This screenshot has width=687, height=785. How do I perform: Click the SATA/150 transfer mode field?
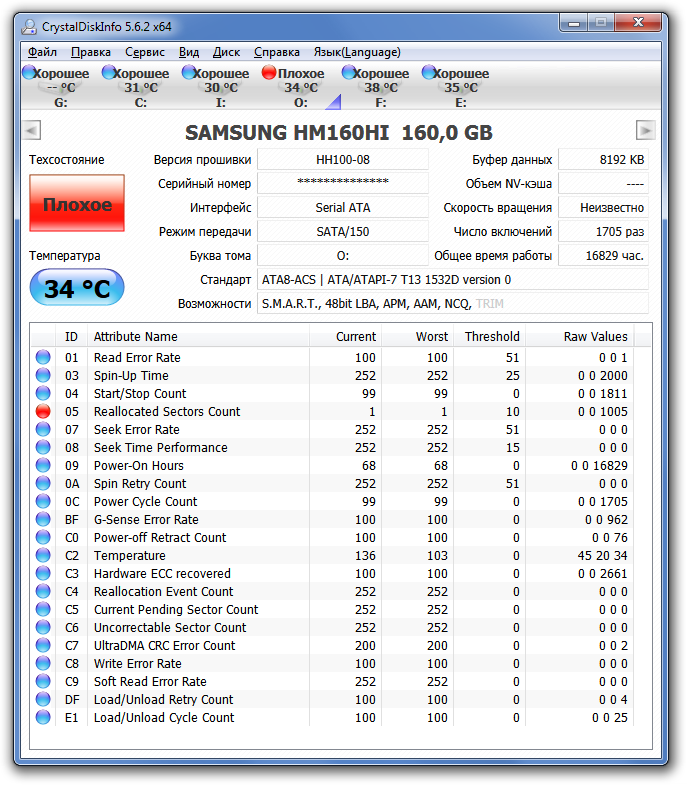pos(343,232)
